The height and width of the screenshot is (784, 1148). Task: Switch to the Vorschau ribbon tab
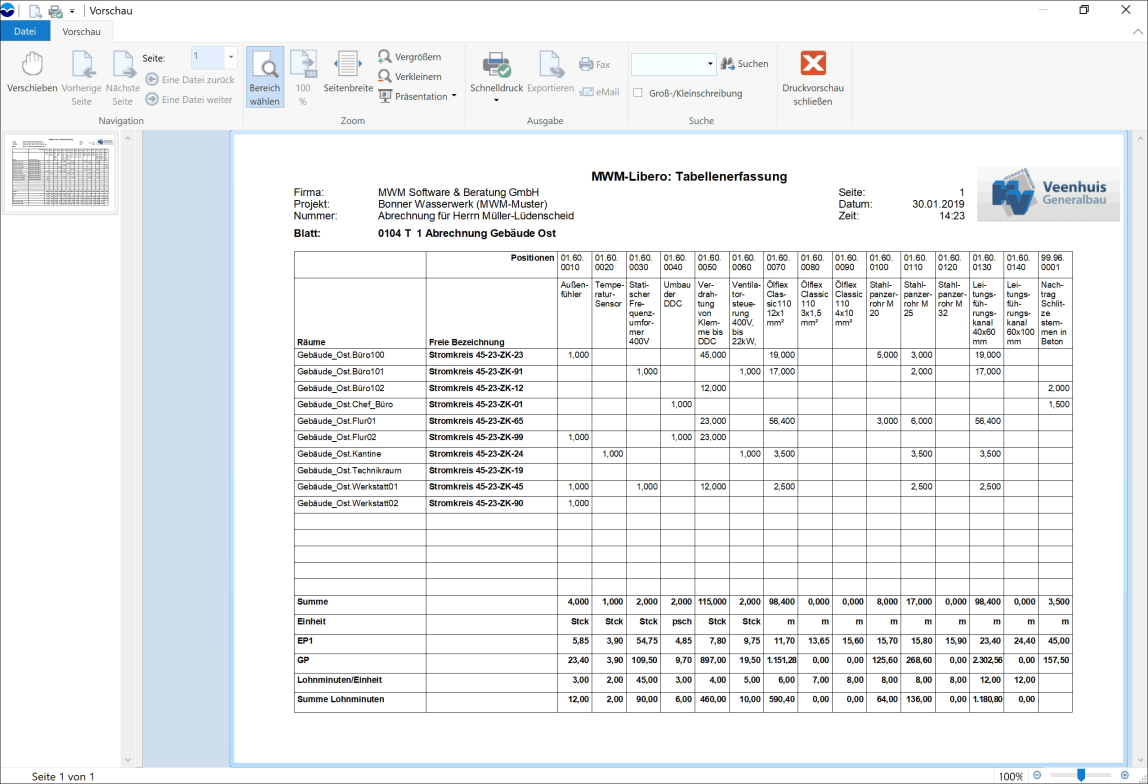tap(81, 31)
